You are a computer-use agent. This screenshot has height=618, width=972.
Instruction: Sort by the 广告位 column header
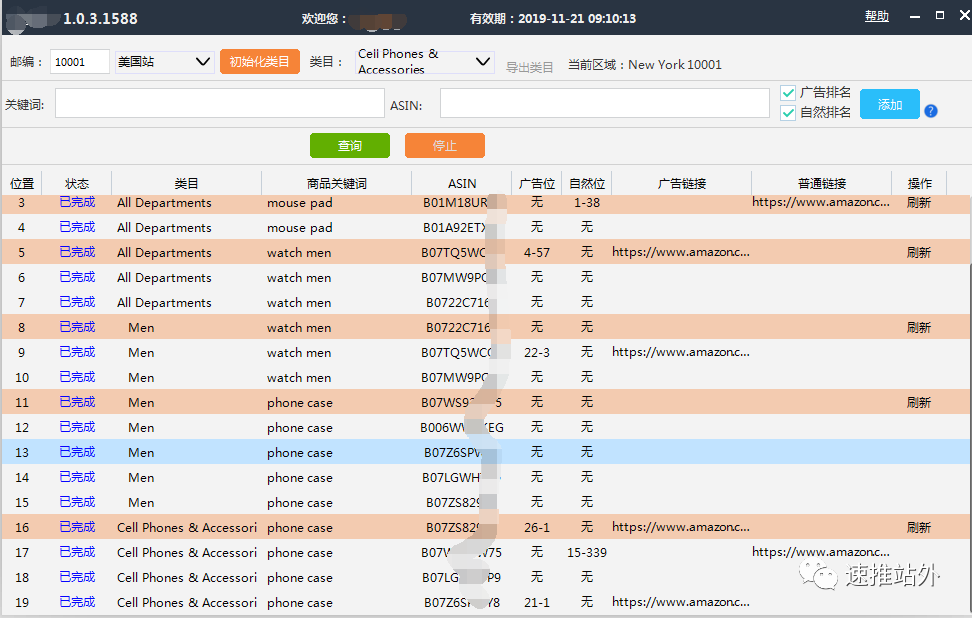(x=536, y=183)
